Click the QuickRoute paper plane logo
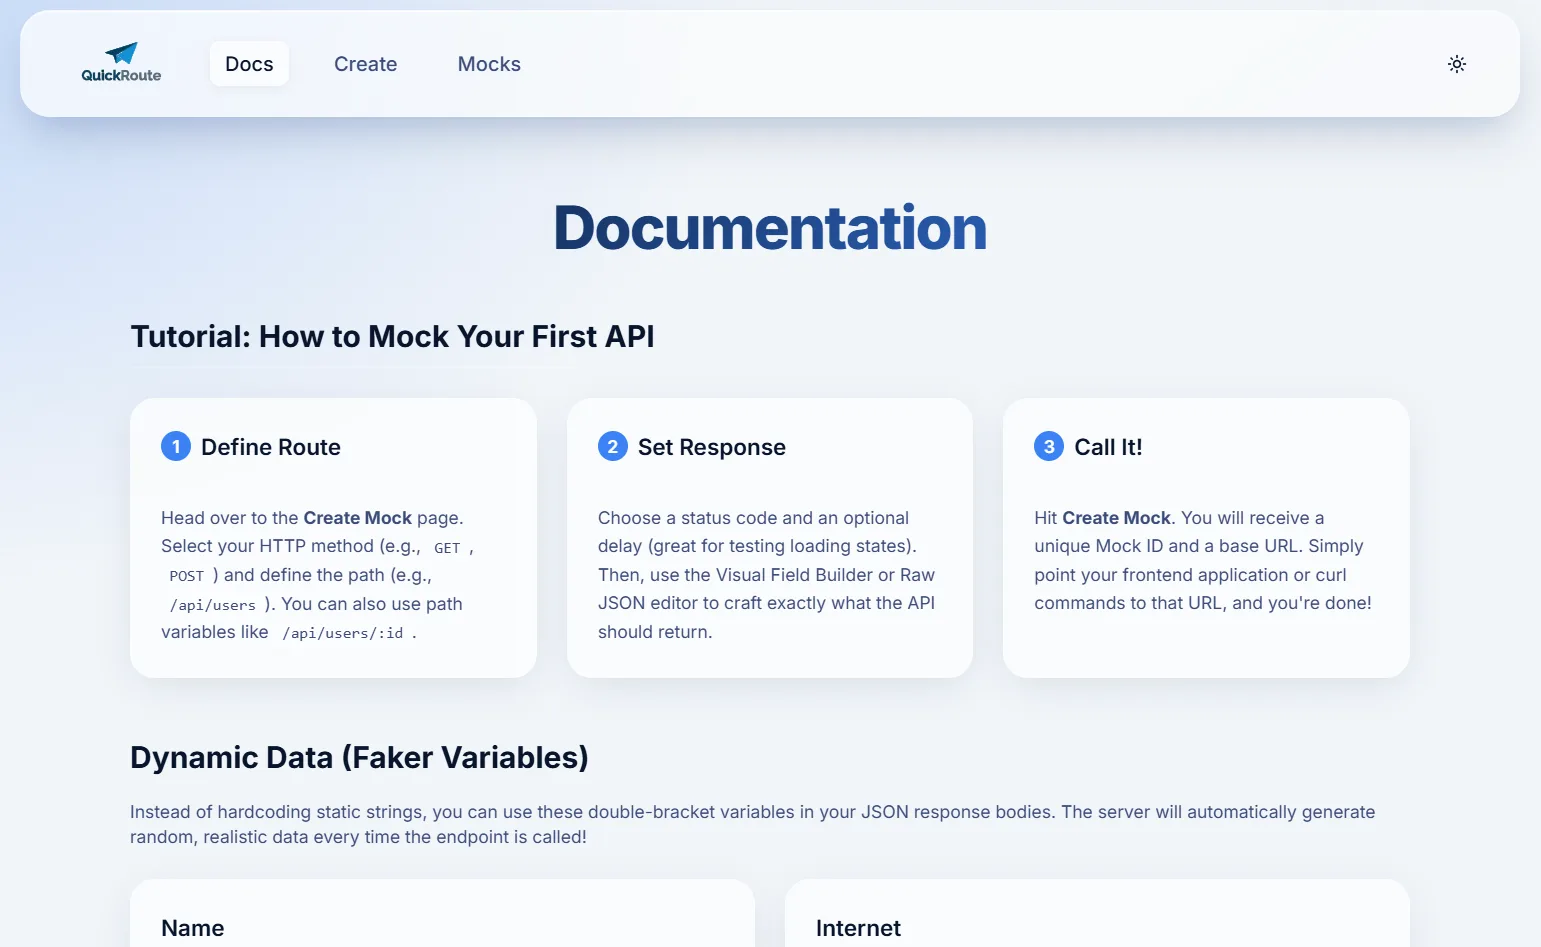 coord(121,63)
